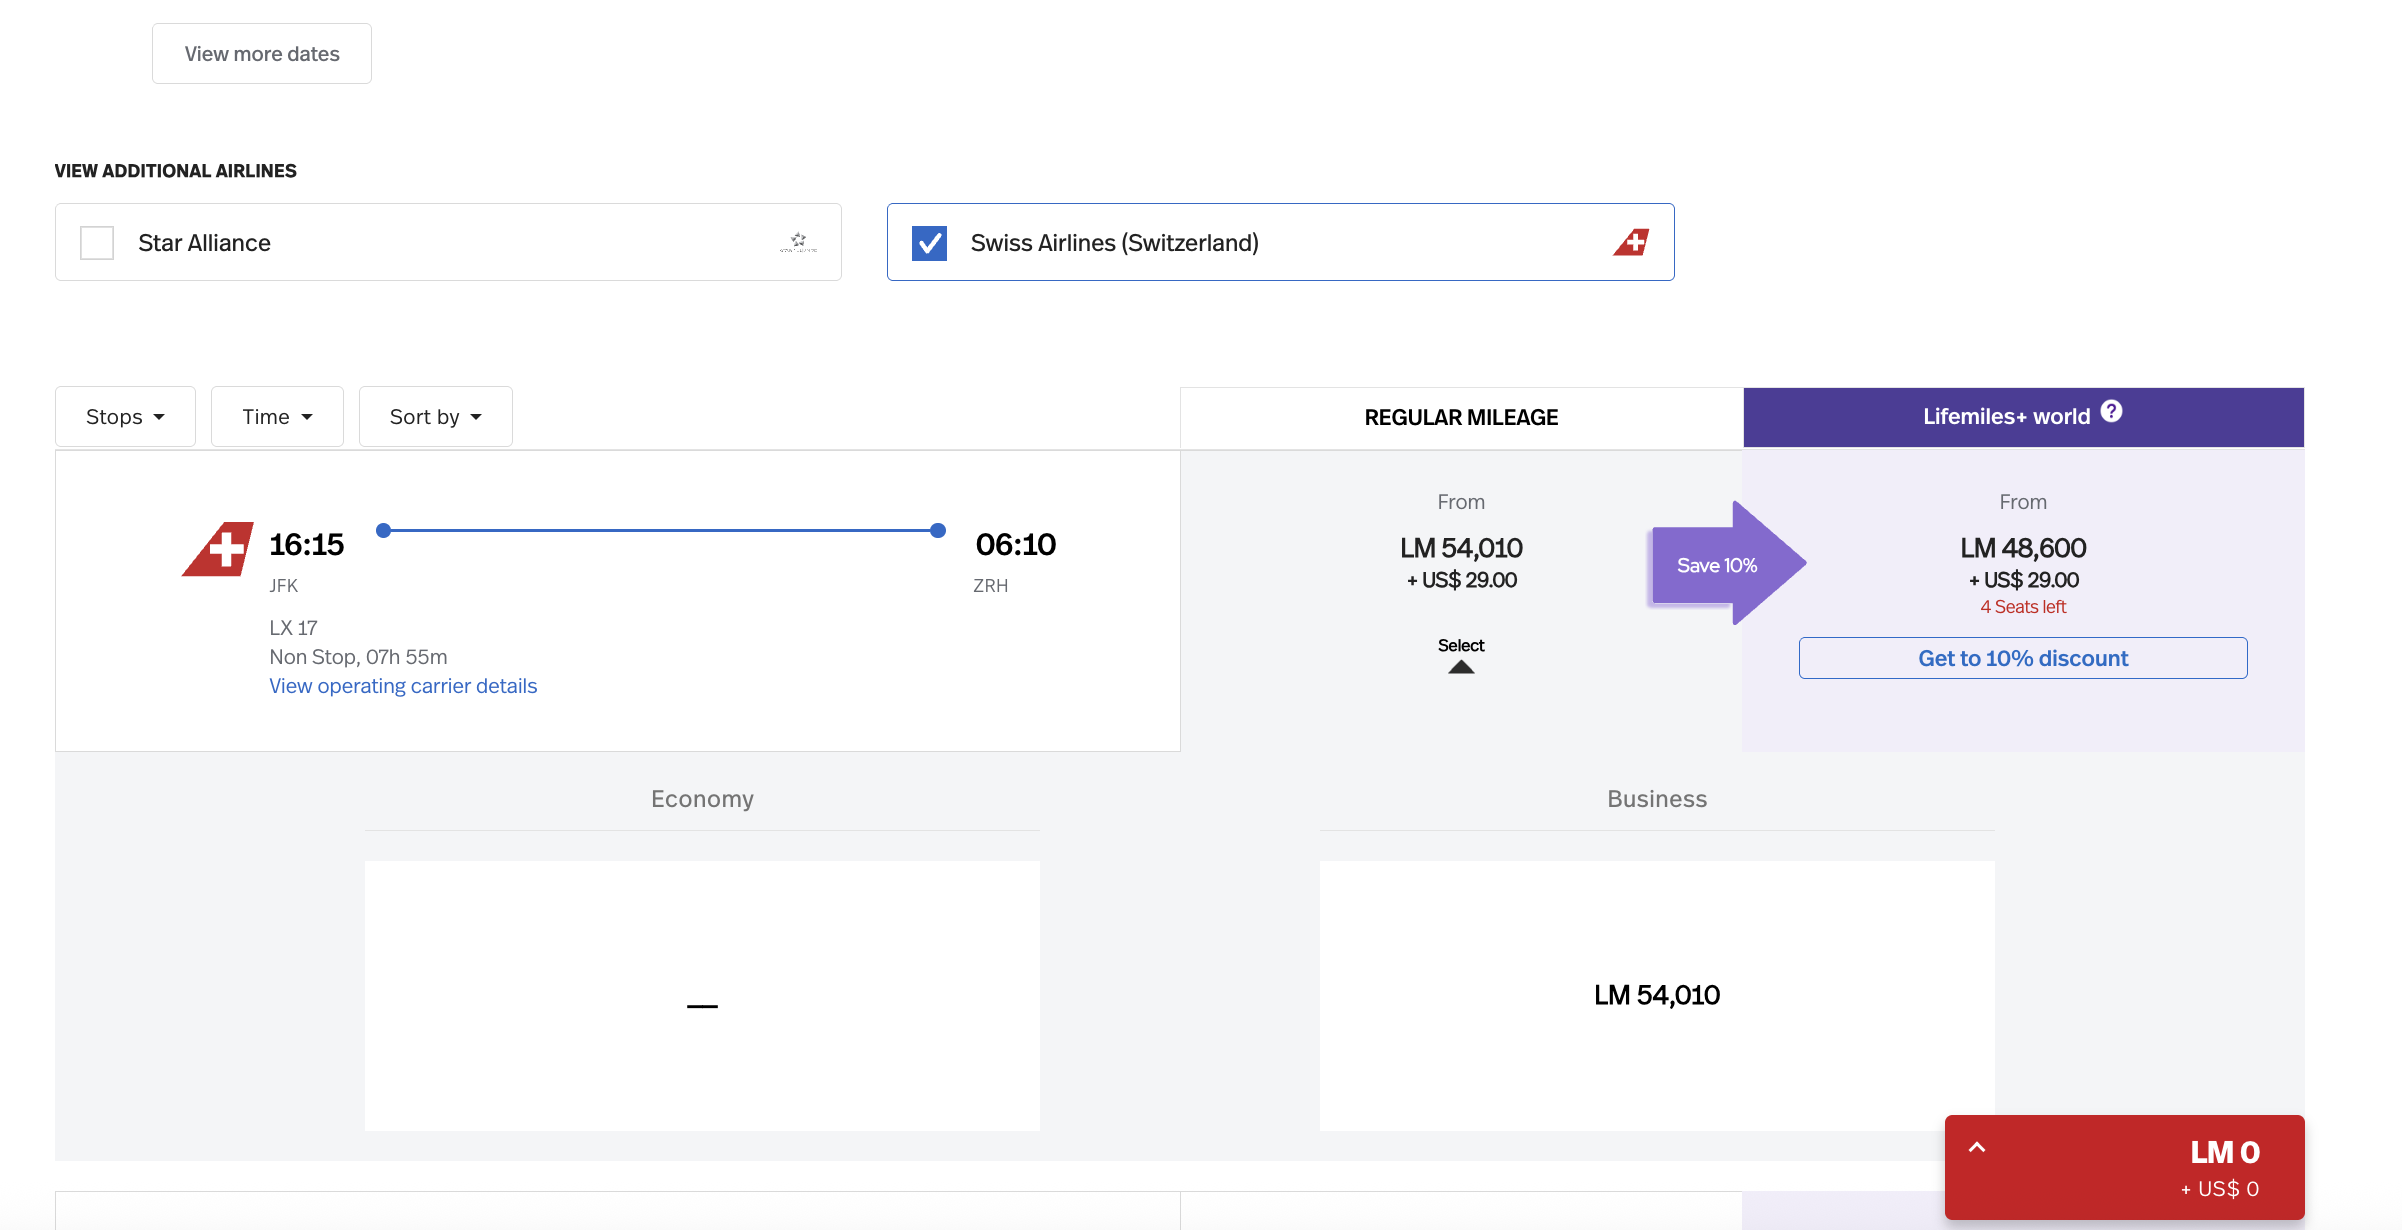Click the Star Alliance logo icon

coord(798,242)
